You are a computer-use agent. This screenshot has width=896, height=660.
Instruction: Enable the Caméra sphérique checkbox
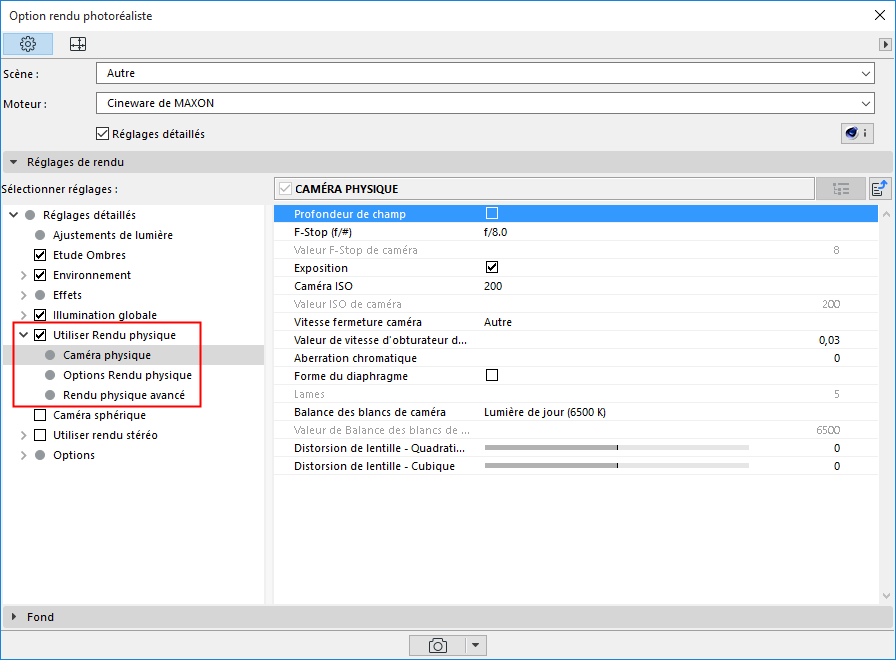[x=40, y=415]
